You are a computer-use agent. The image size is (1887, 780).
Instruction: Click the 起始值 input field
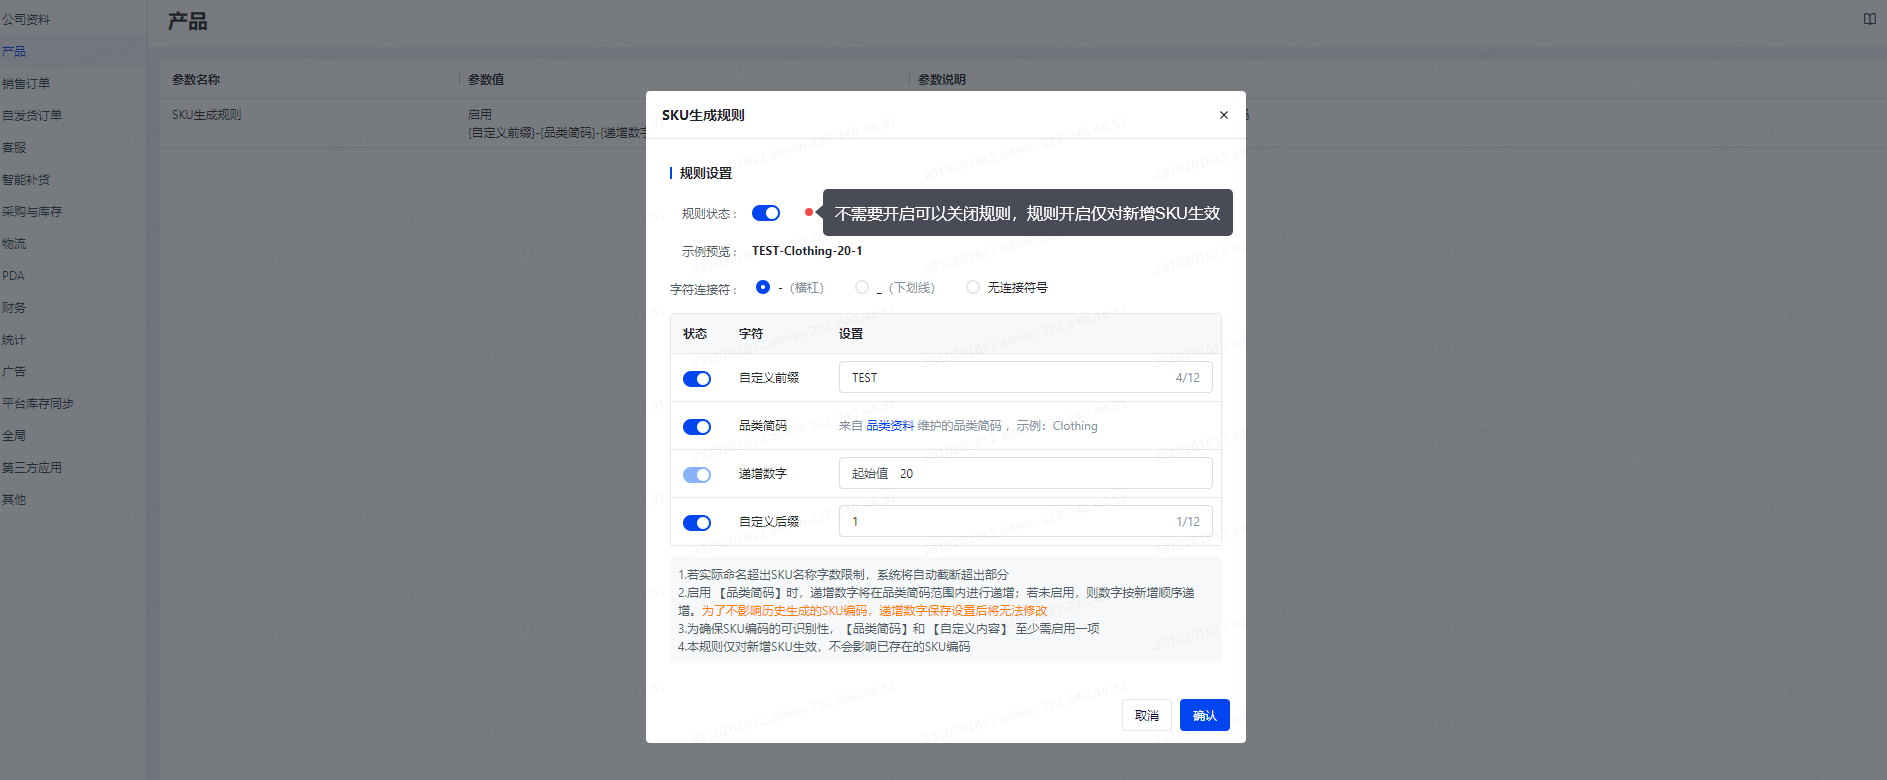pyautogui.click(x=1025, y=473)
